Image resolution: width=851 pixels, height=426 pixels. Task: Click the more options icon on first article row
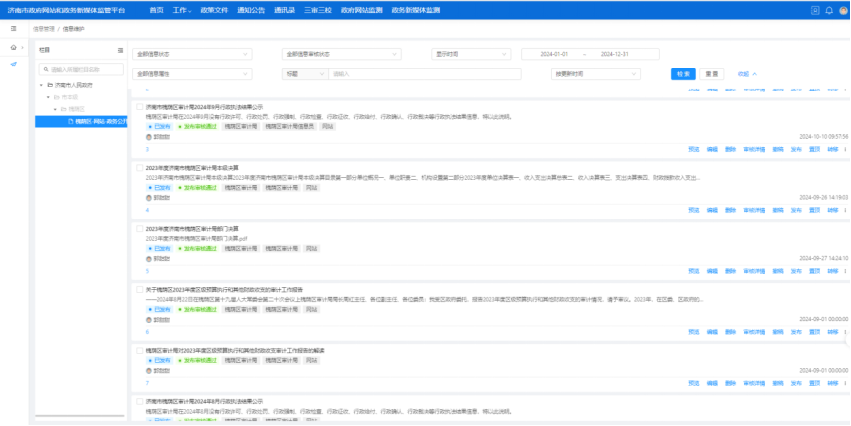point(845,149)
